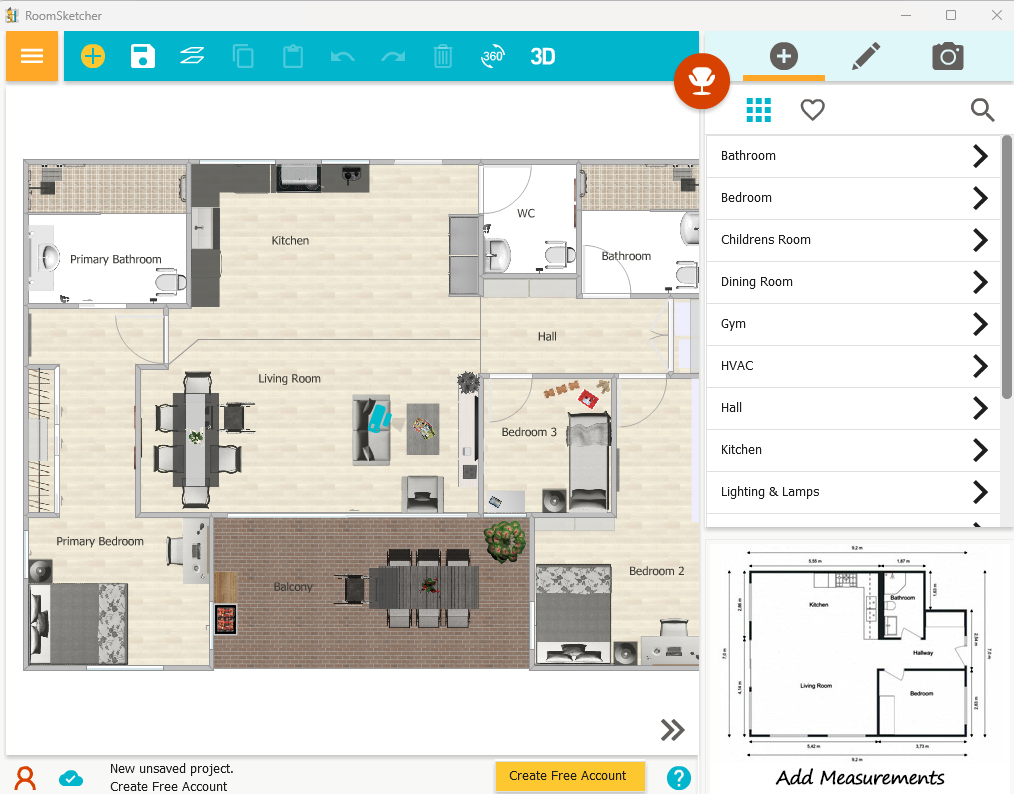Create a new project with yellow plus
Screen dimensions: 1014x794
pos(92,56)
